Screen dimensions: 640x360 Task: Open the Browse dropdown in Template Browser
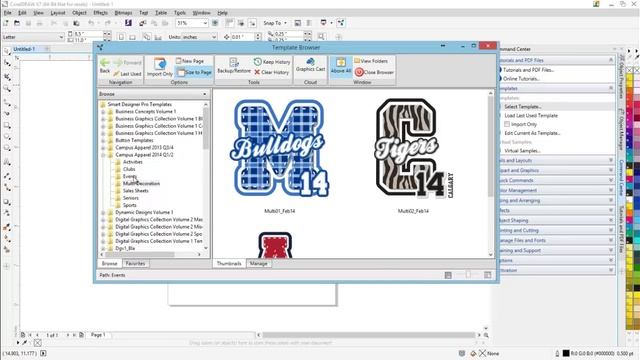pyautogui.click(x=204, y=94)
